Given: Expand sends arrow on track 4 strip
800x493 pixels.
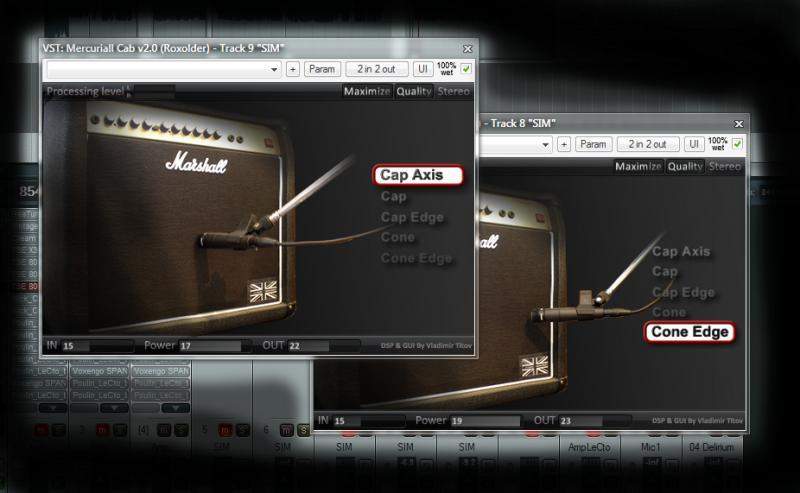Looking at the screenshot, I should click(x=175, y=408).
